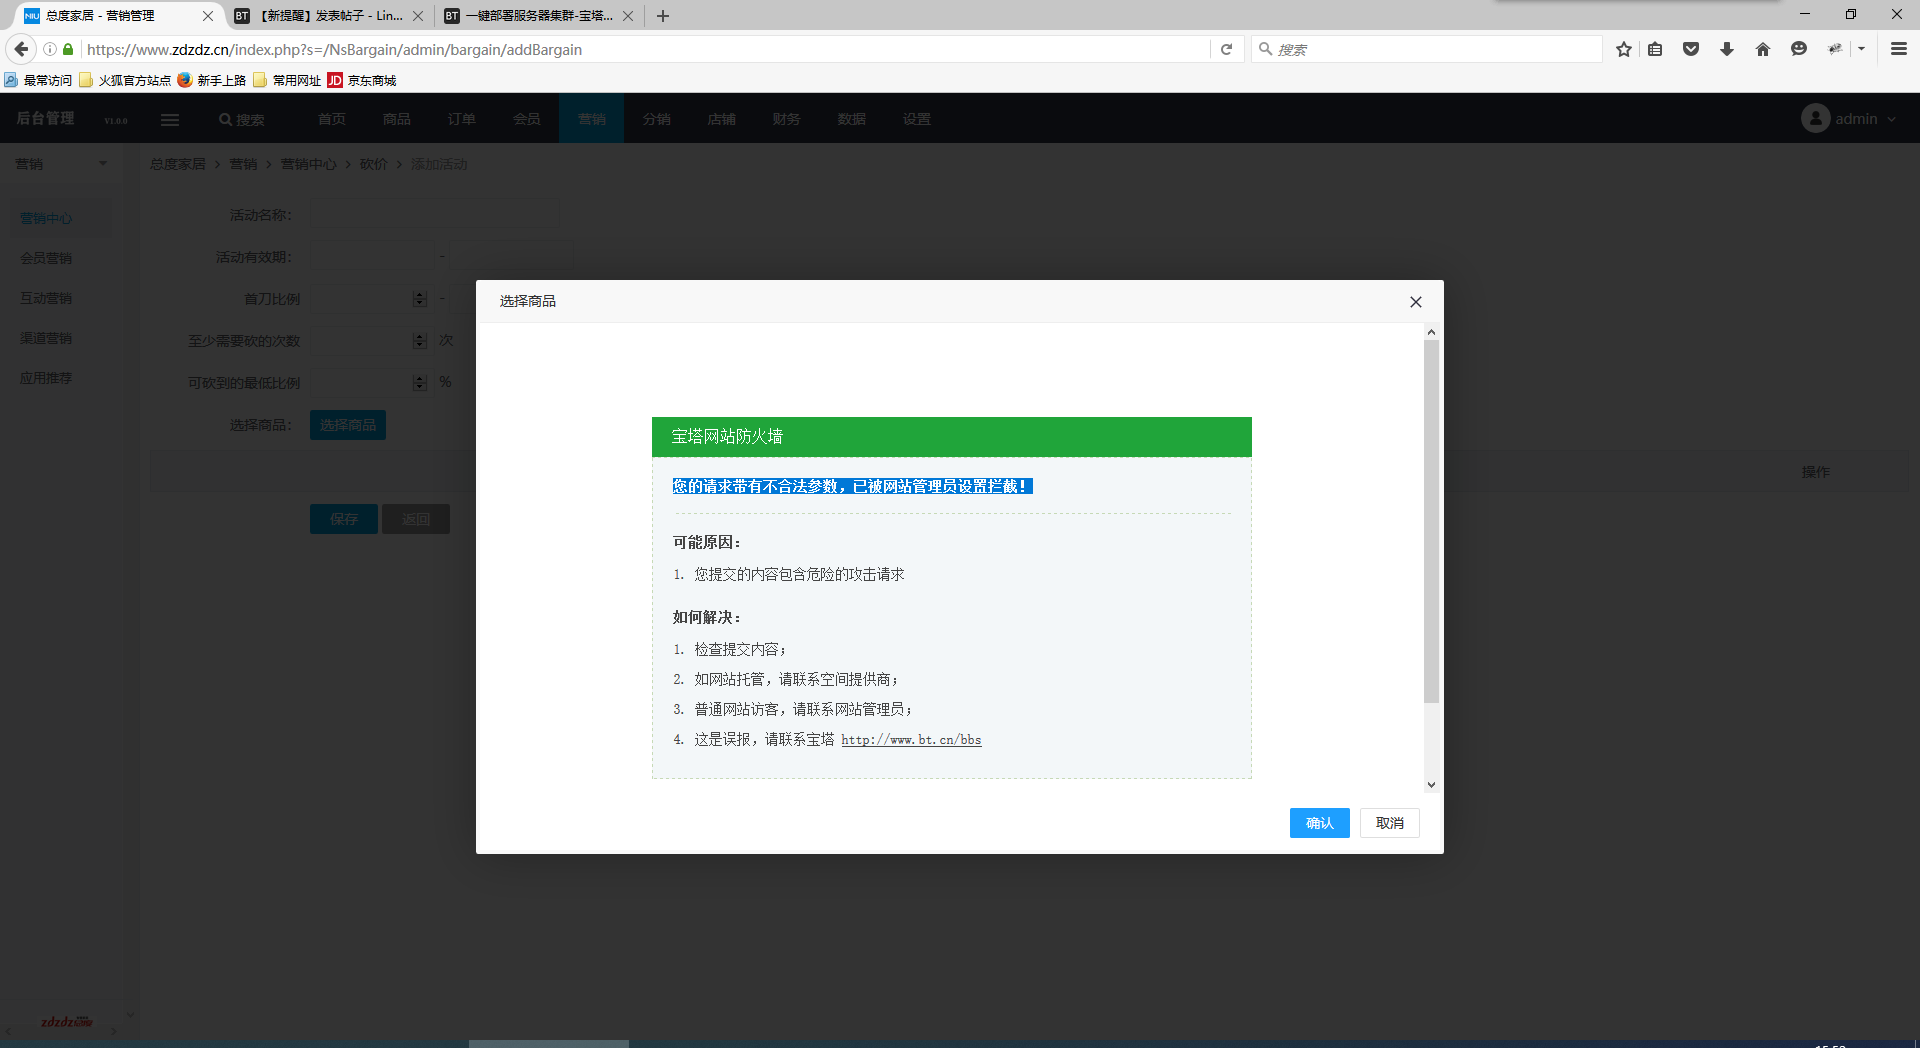Click the green padlock security icon
Viewport: 1920px width, 1048px height.
pos(68,49)
